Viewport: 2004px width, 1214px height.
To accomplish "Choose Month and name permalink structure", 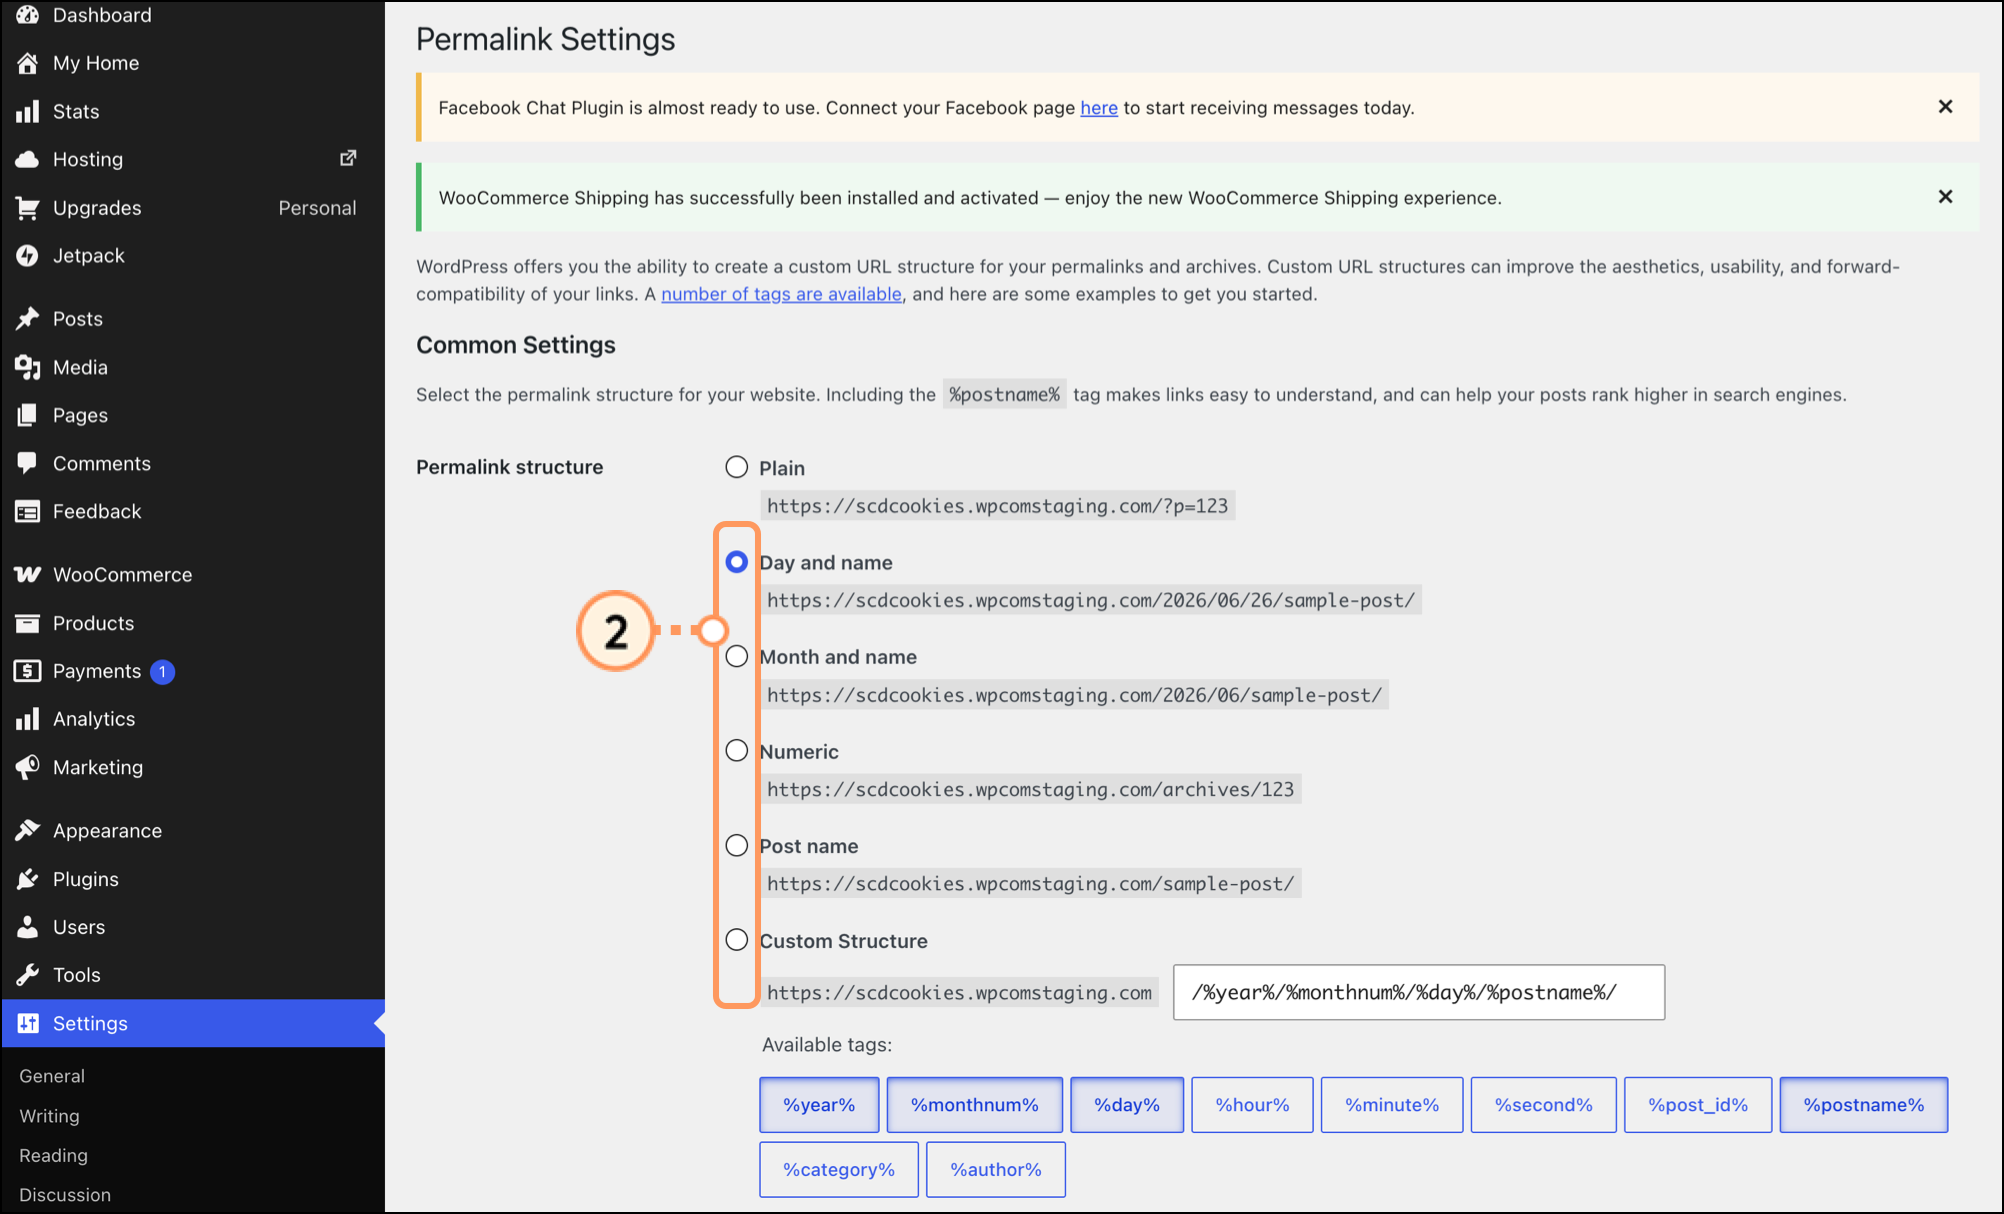I will click(737, 656).
